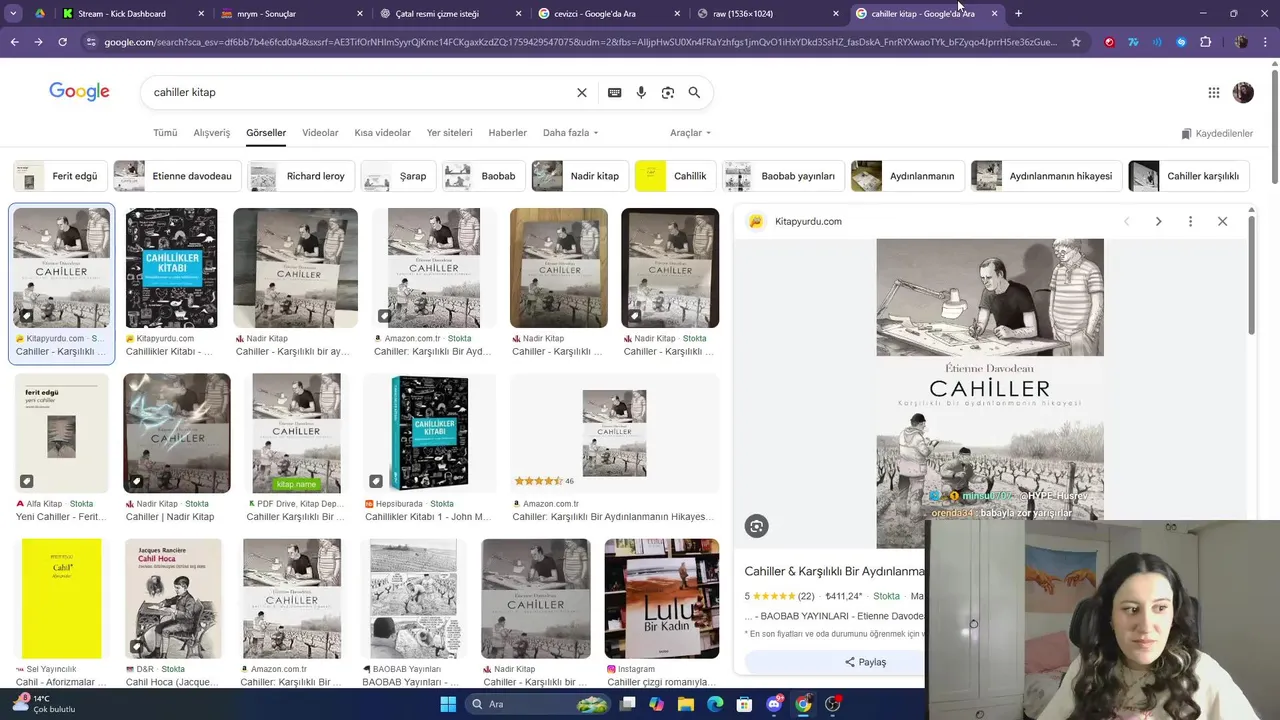Bookmark this page with the star icon
The width and height of the screenshot is (1280, 720).
1076,42
